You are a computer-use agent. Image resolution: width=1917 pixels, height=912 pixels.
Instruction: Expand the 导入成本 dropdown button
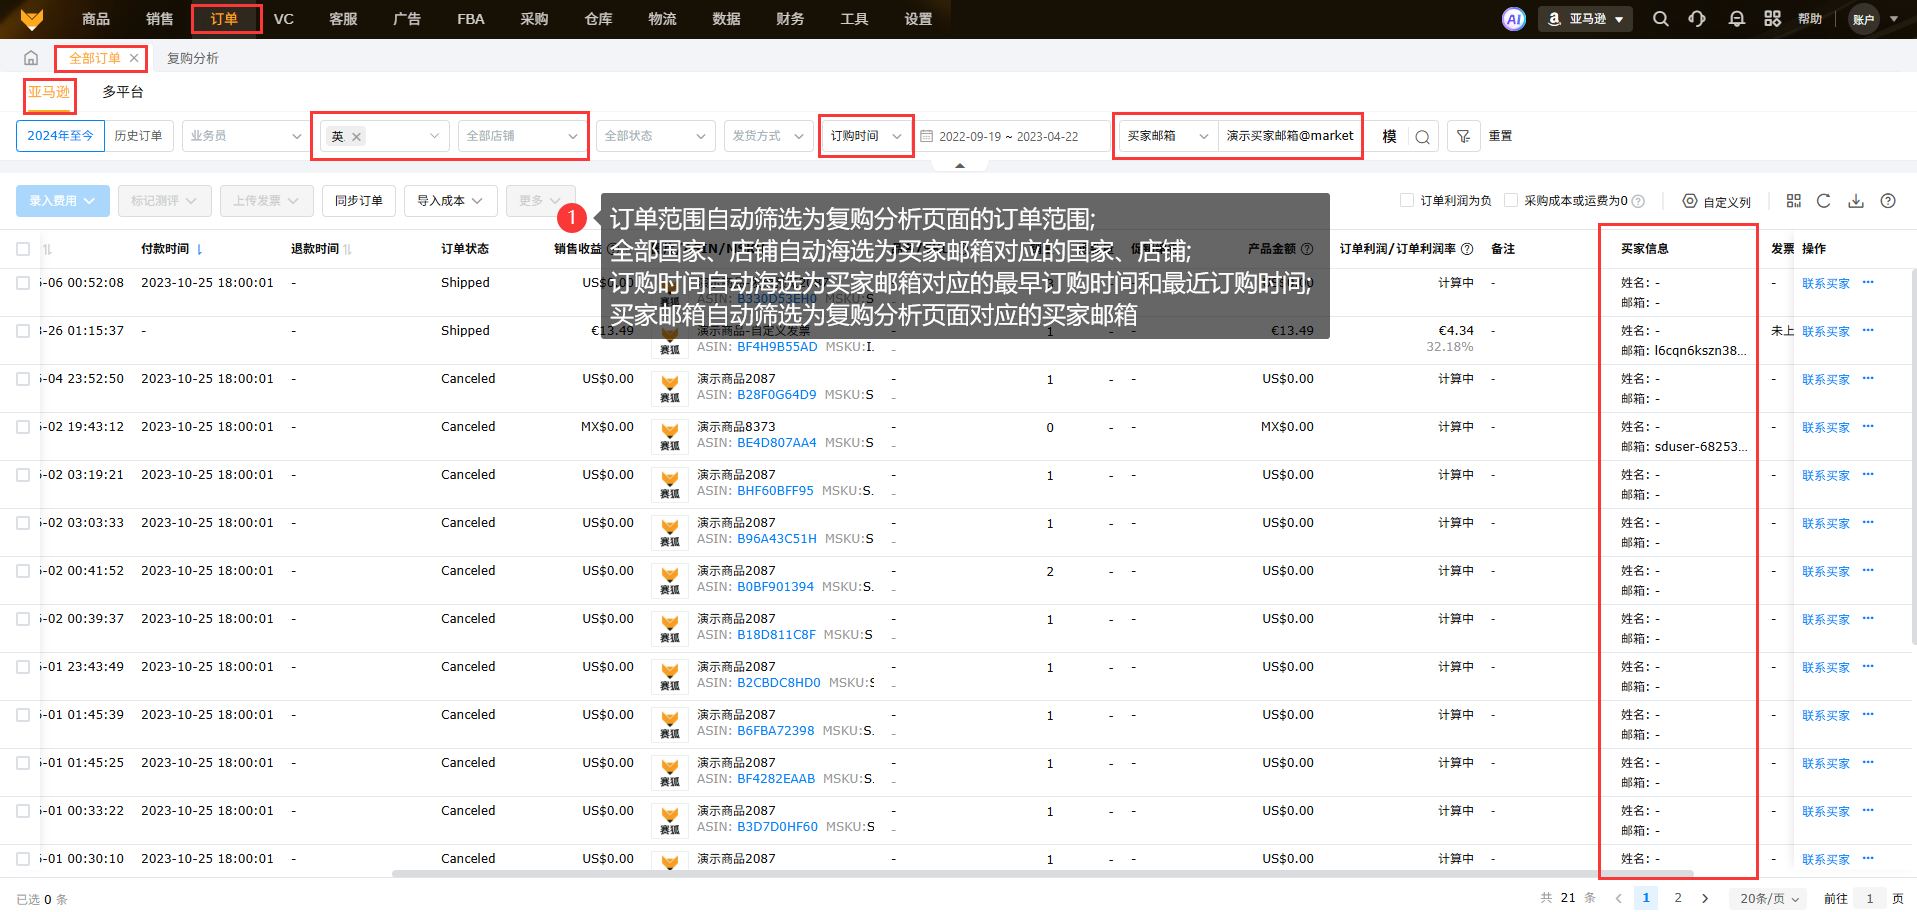pyautogui.click(x=450, y=201)
